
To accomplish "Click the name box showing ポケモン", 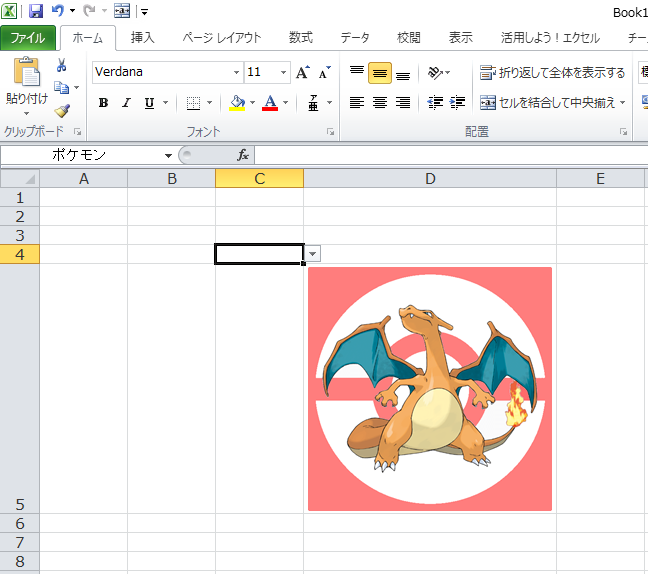I will click(81, 155).
